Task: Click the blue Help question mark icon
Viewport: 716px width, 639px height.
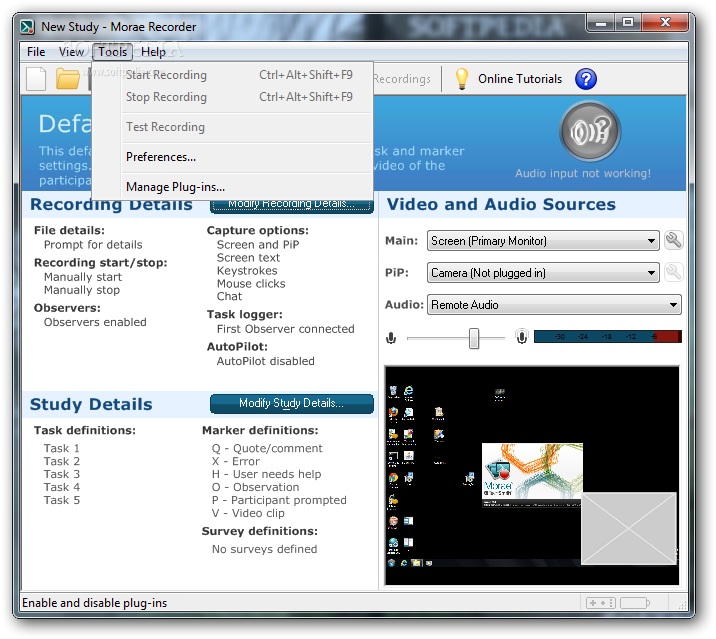Action: click(x=586, y=79)
